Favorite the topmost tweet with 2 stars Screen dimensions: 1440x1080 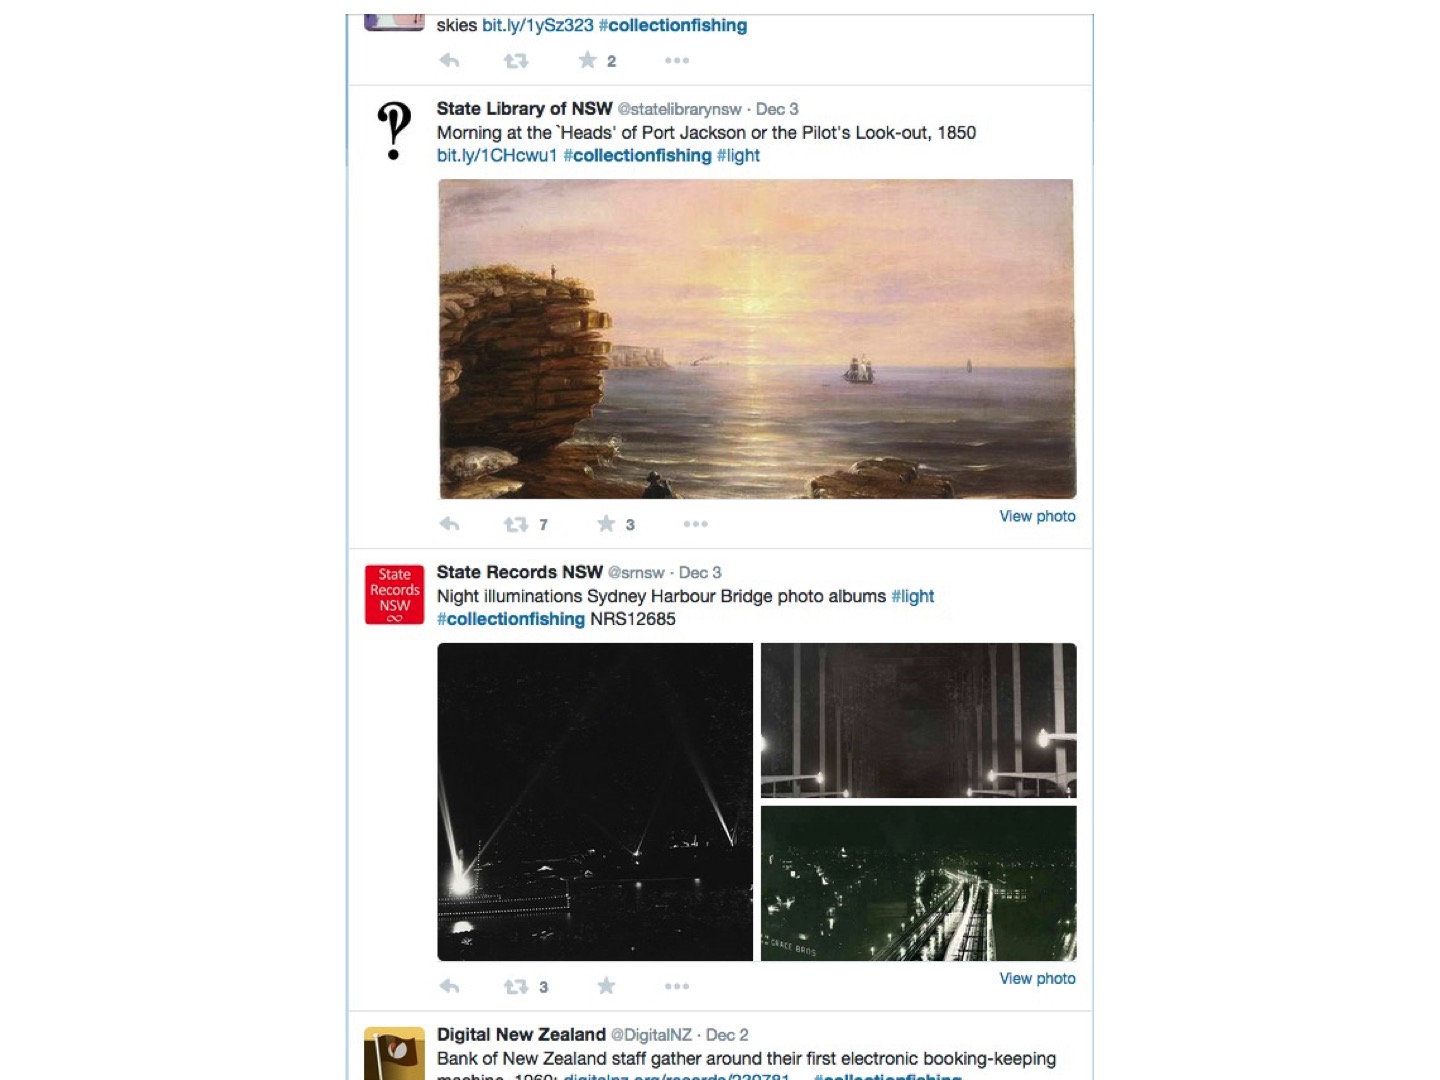[588, 60]
